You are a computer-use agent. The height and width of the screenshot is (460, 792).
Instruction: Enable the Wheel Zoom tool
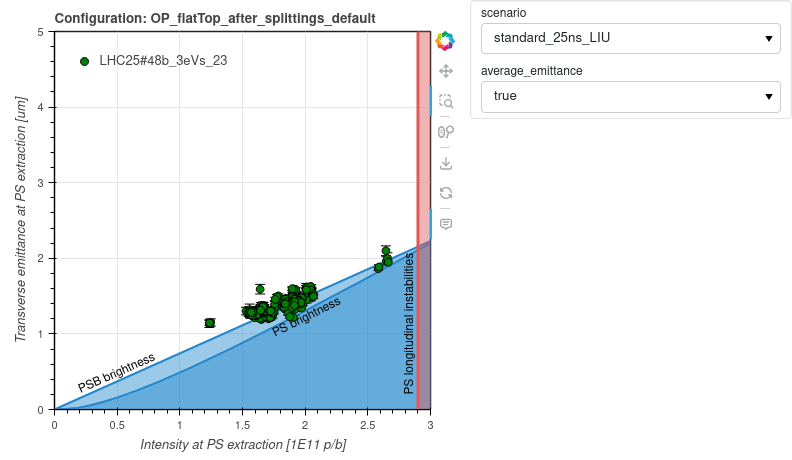pos(446,132)
